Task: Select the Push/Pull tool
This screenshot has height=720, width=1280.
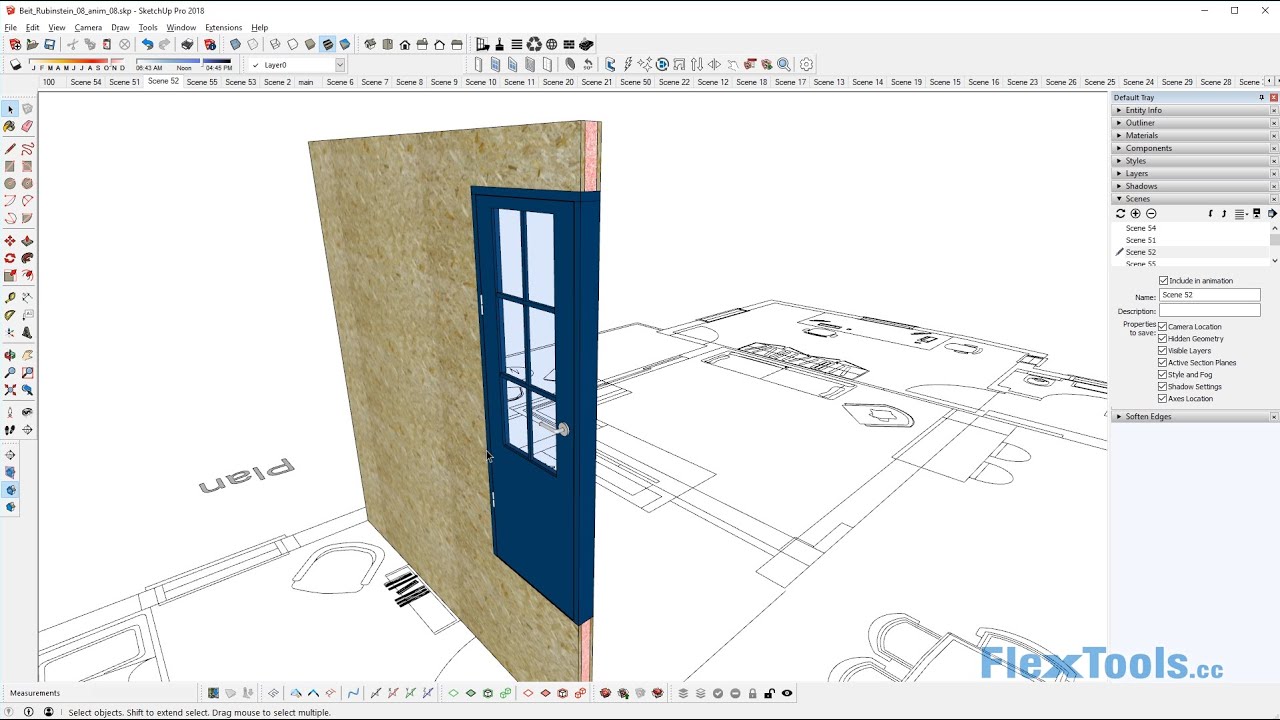Action: pos(27,241)
